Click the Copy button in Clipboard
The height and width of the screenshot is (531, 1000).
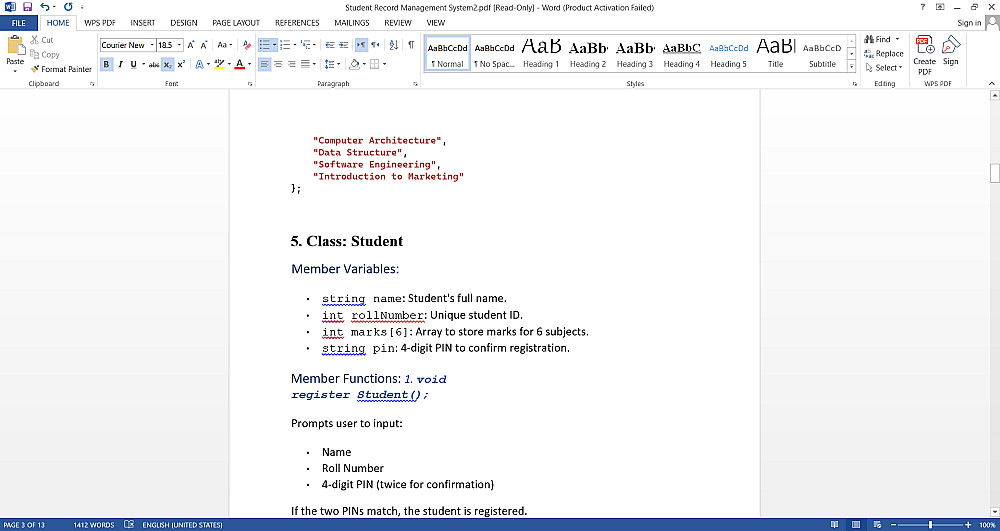pos(45,55)
